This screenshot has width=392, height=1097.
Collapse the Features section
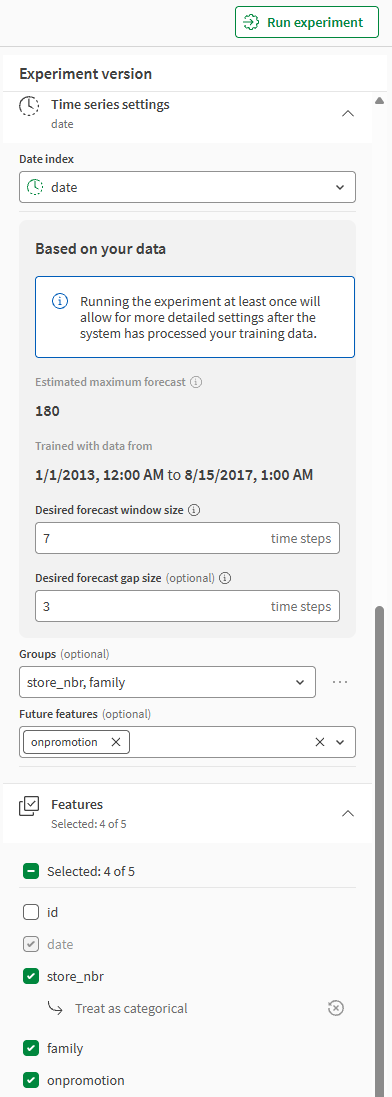coord(347,814)
